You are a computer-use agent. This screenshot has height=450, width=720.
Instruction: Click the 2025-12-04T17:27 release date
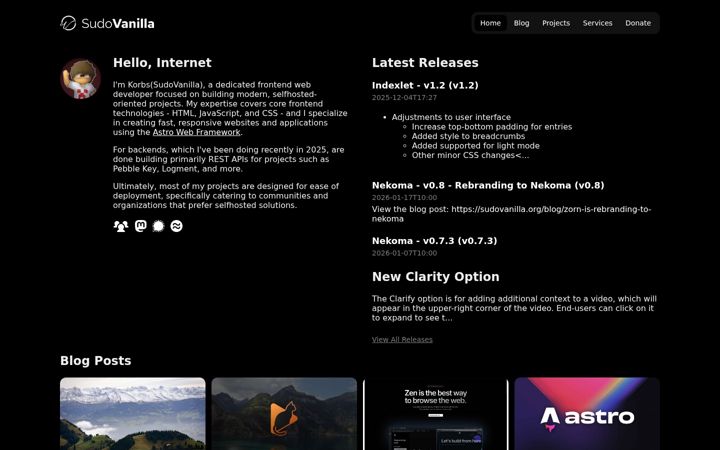[x=405, y=98]
